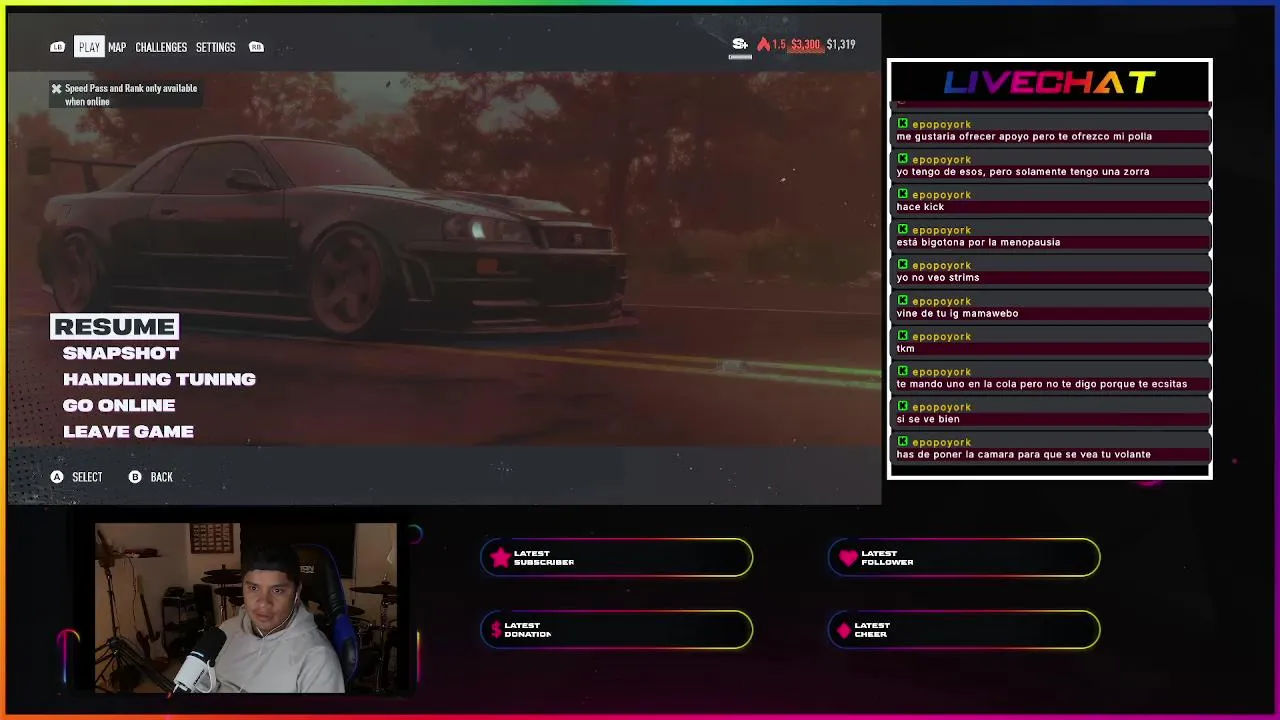This screenshot has width=1280, height=720.
Task: Click the A button icon next to SELECT
Action: pos(57,477)
